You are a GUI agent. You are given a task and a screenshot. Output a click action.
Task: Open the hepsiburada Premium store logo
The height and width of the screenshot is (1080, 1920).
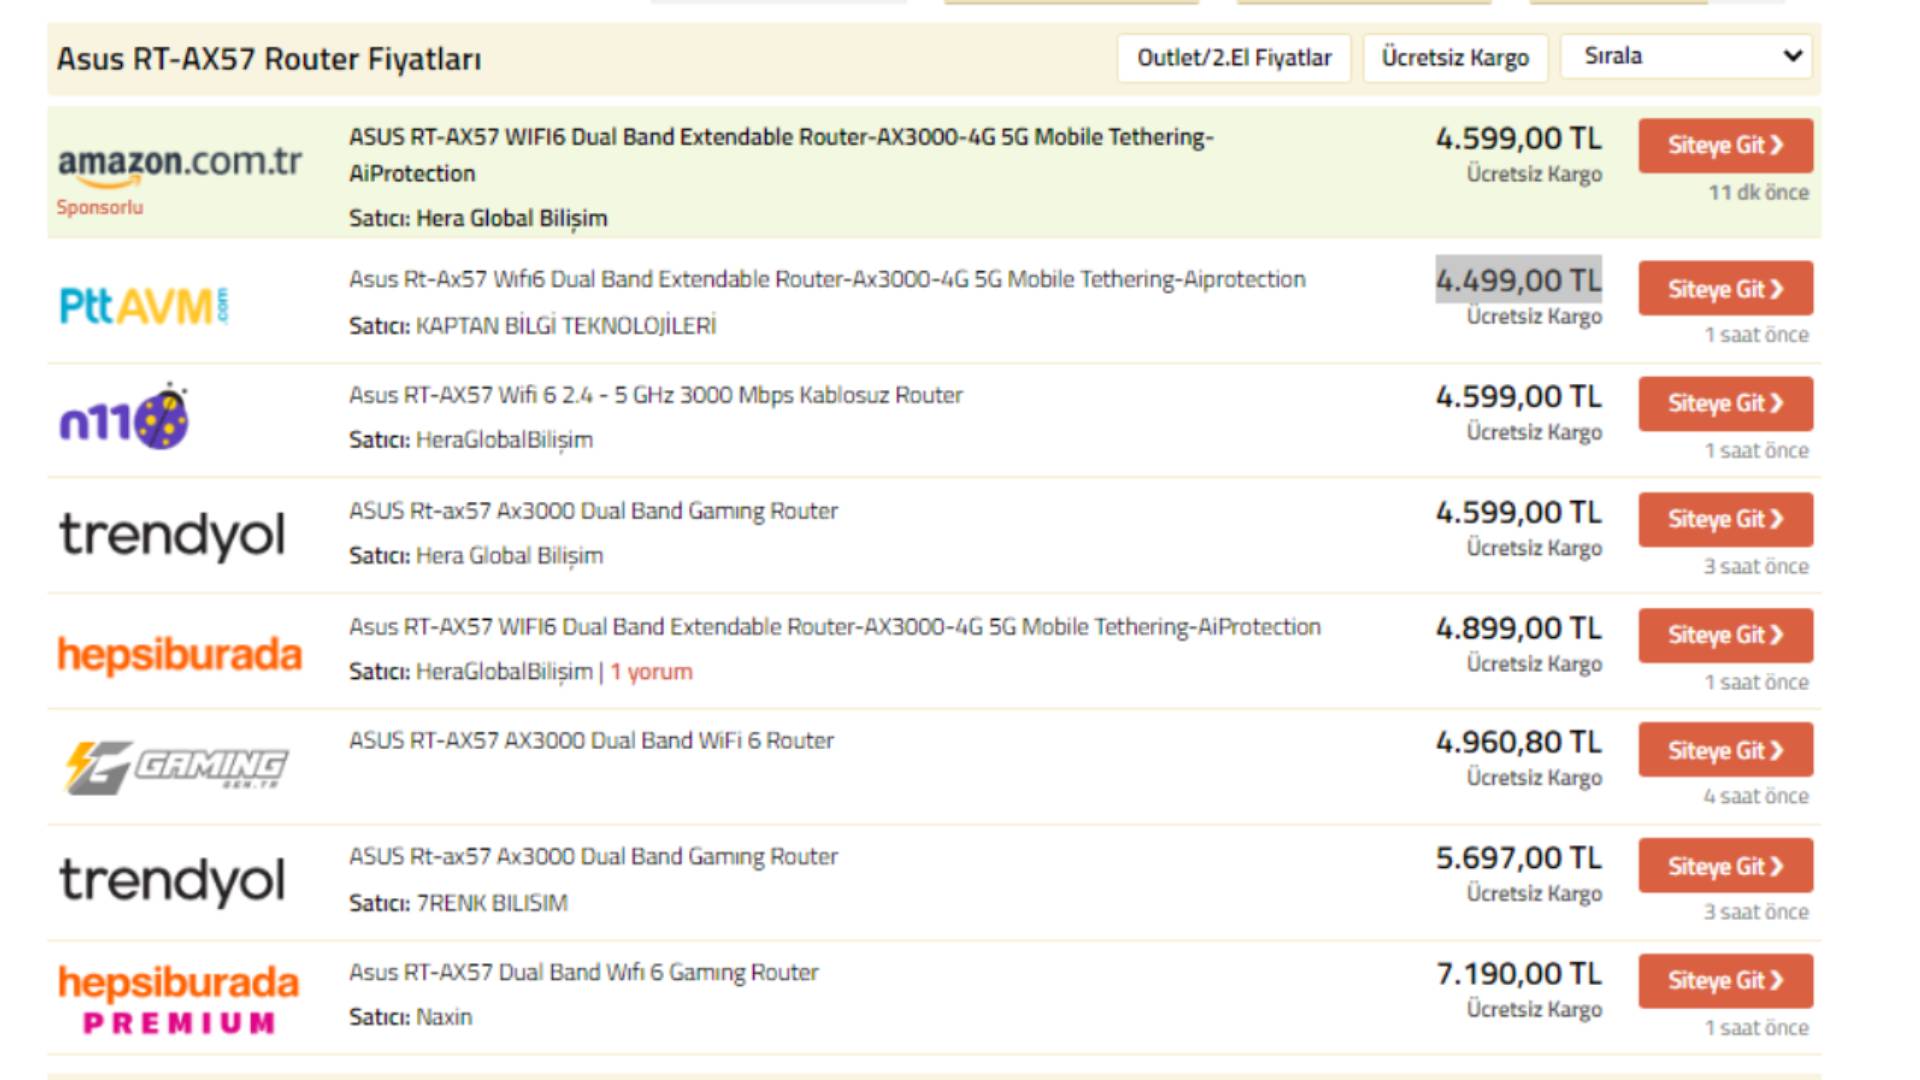(x=179, y=999)
